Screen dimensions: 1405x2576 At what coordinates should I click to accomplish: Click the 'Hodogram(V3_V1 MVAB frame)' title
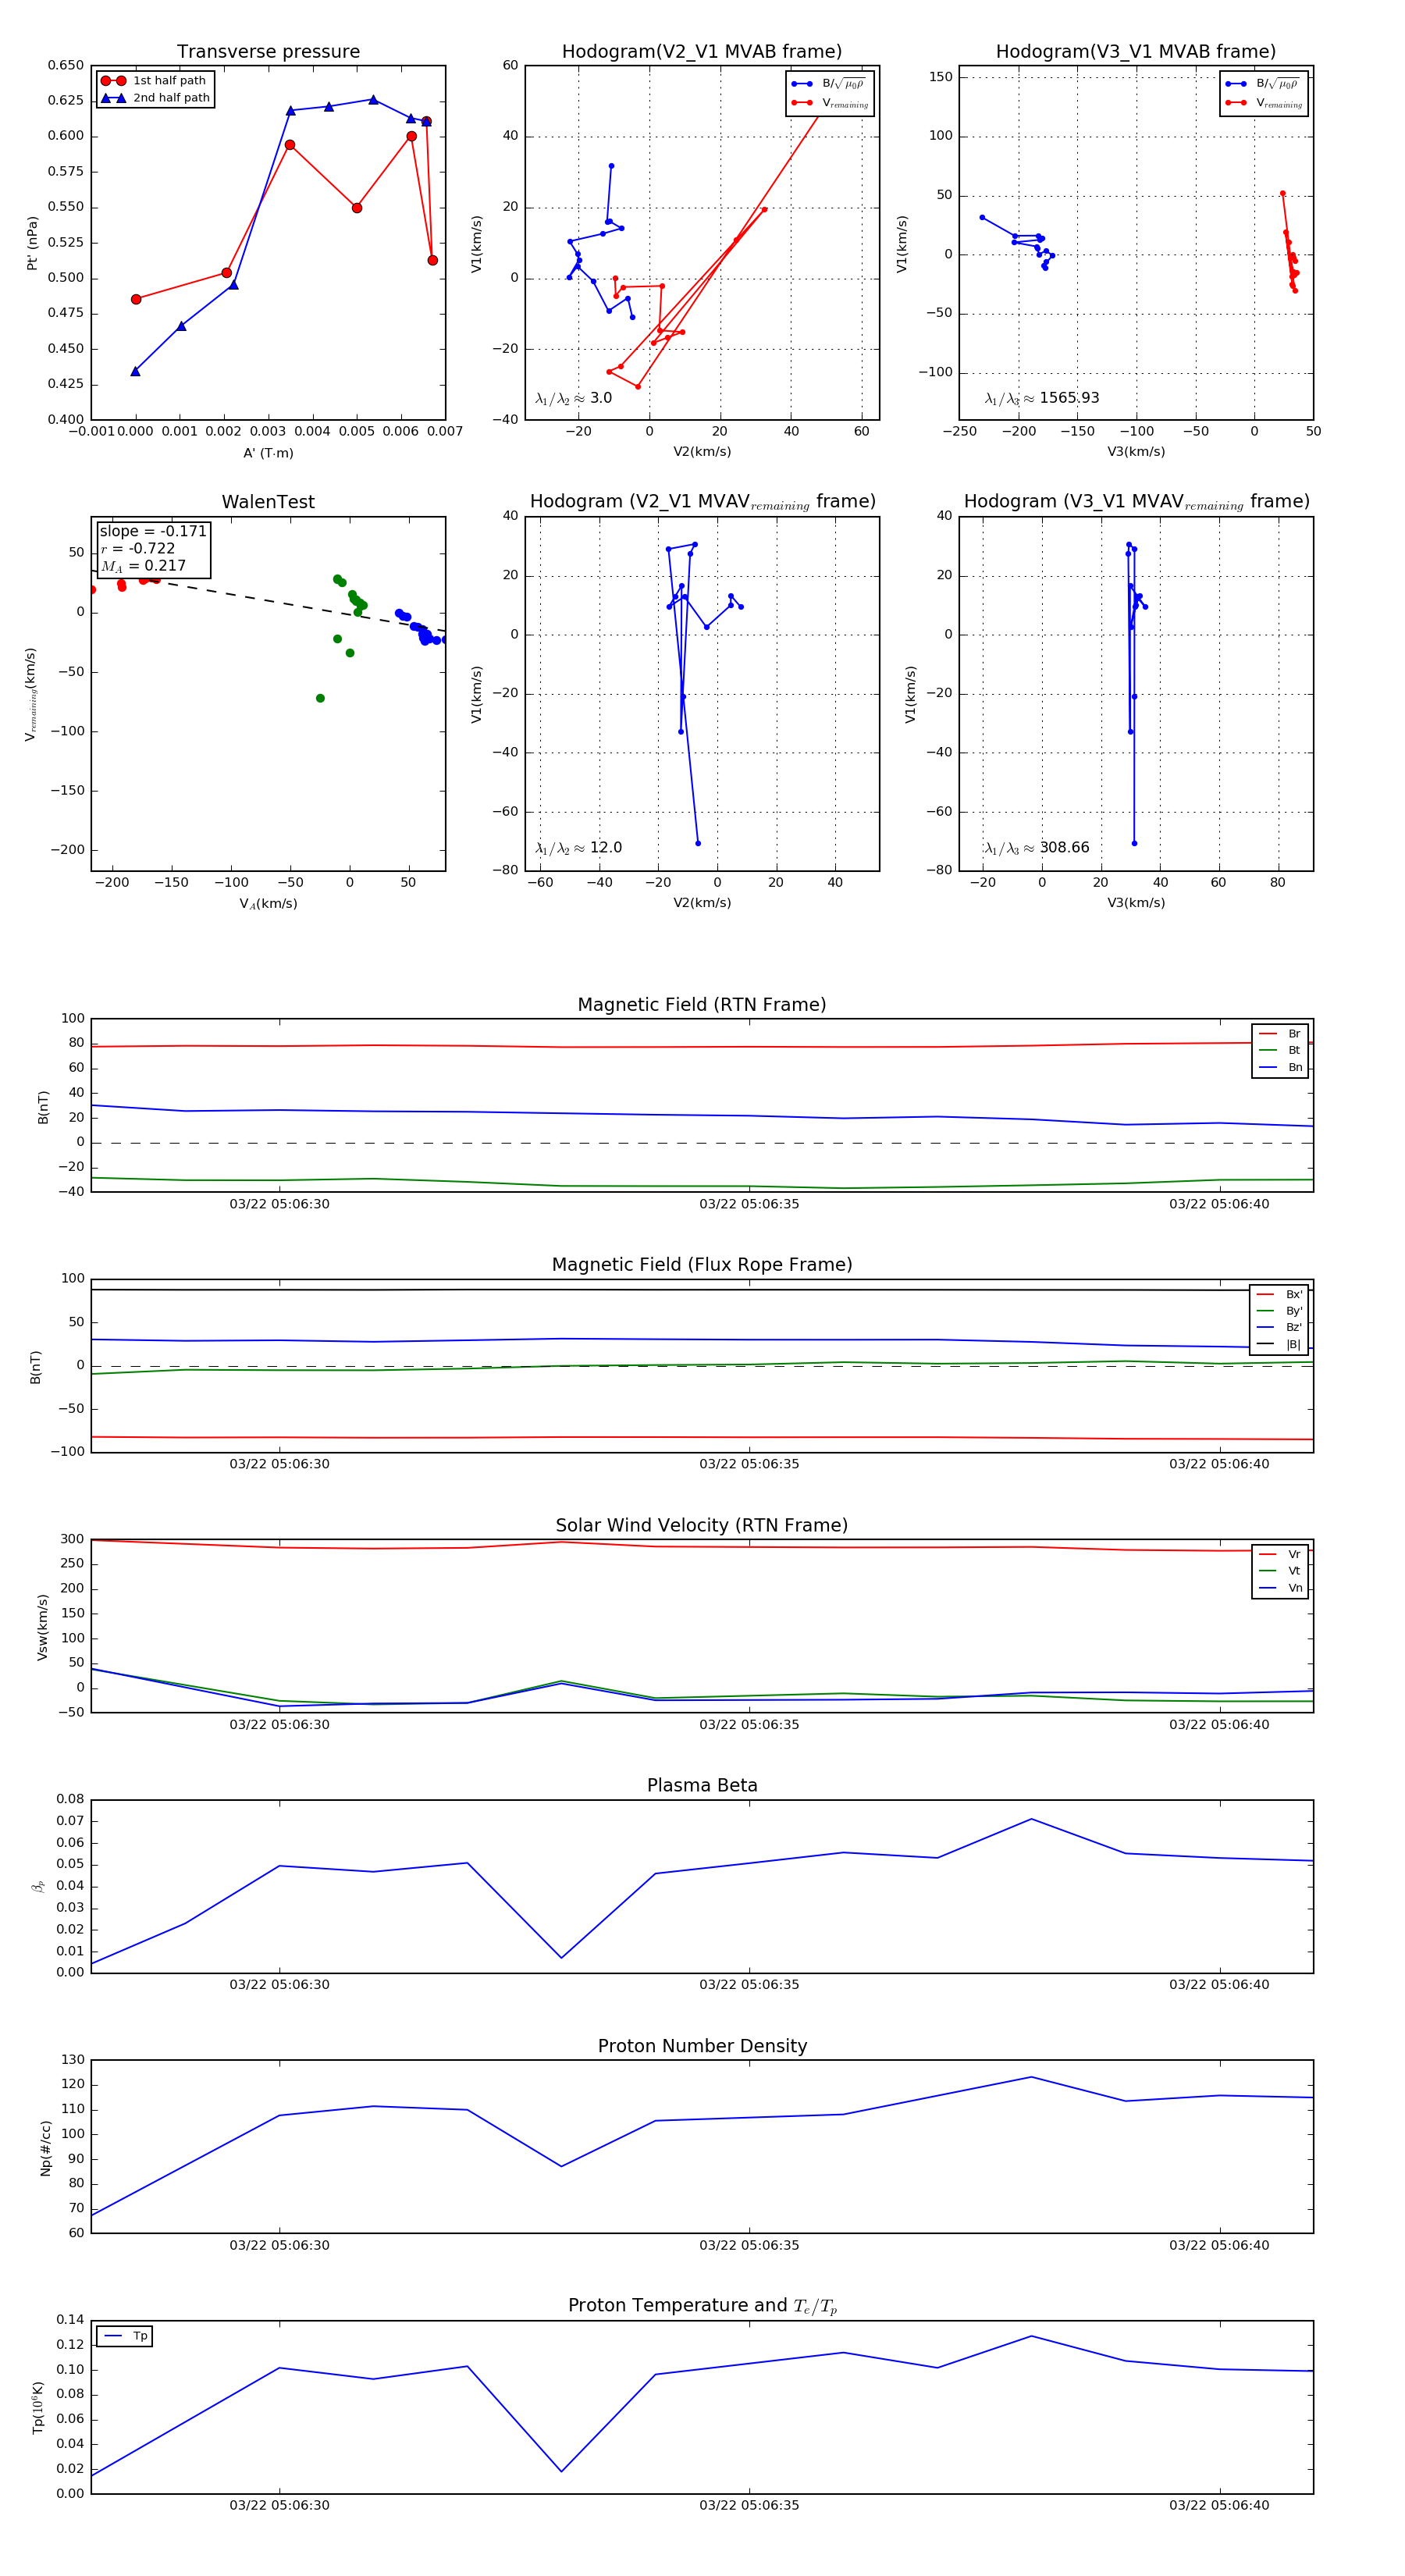[1136, 51]
